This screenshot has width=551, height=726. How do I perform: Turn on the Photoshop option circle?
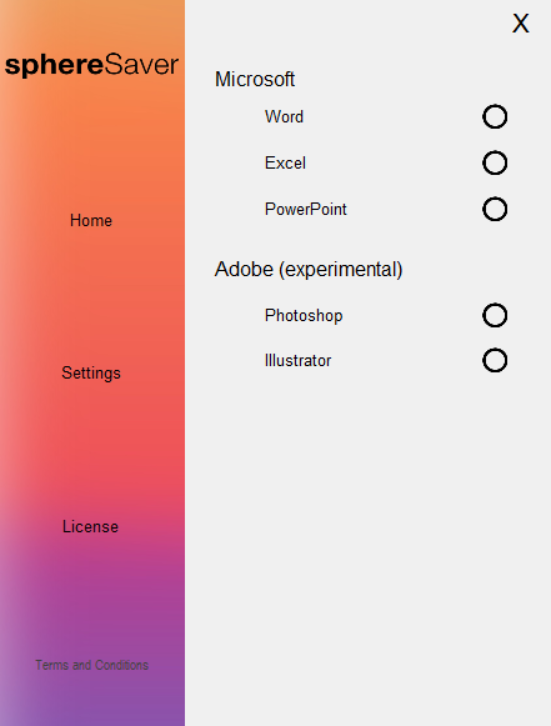point(495,315)
